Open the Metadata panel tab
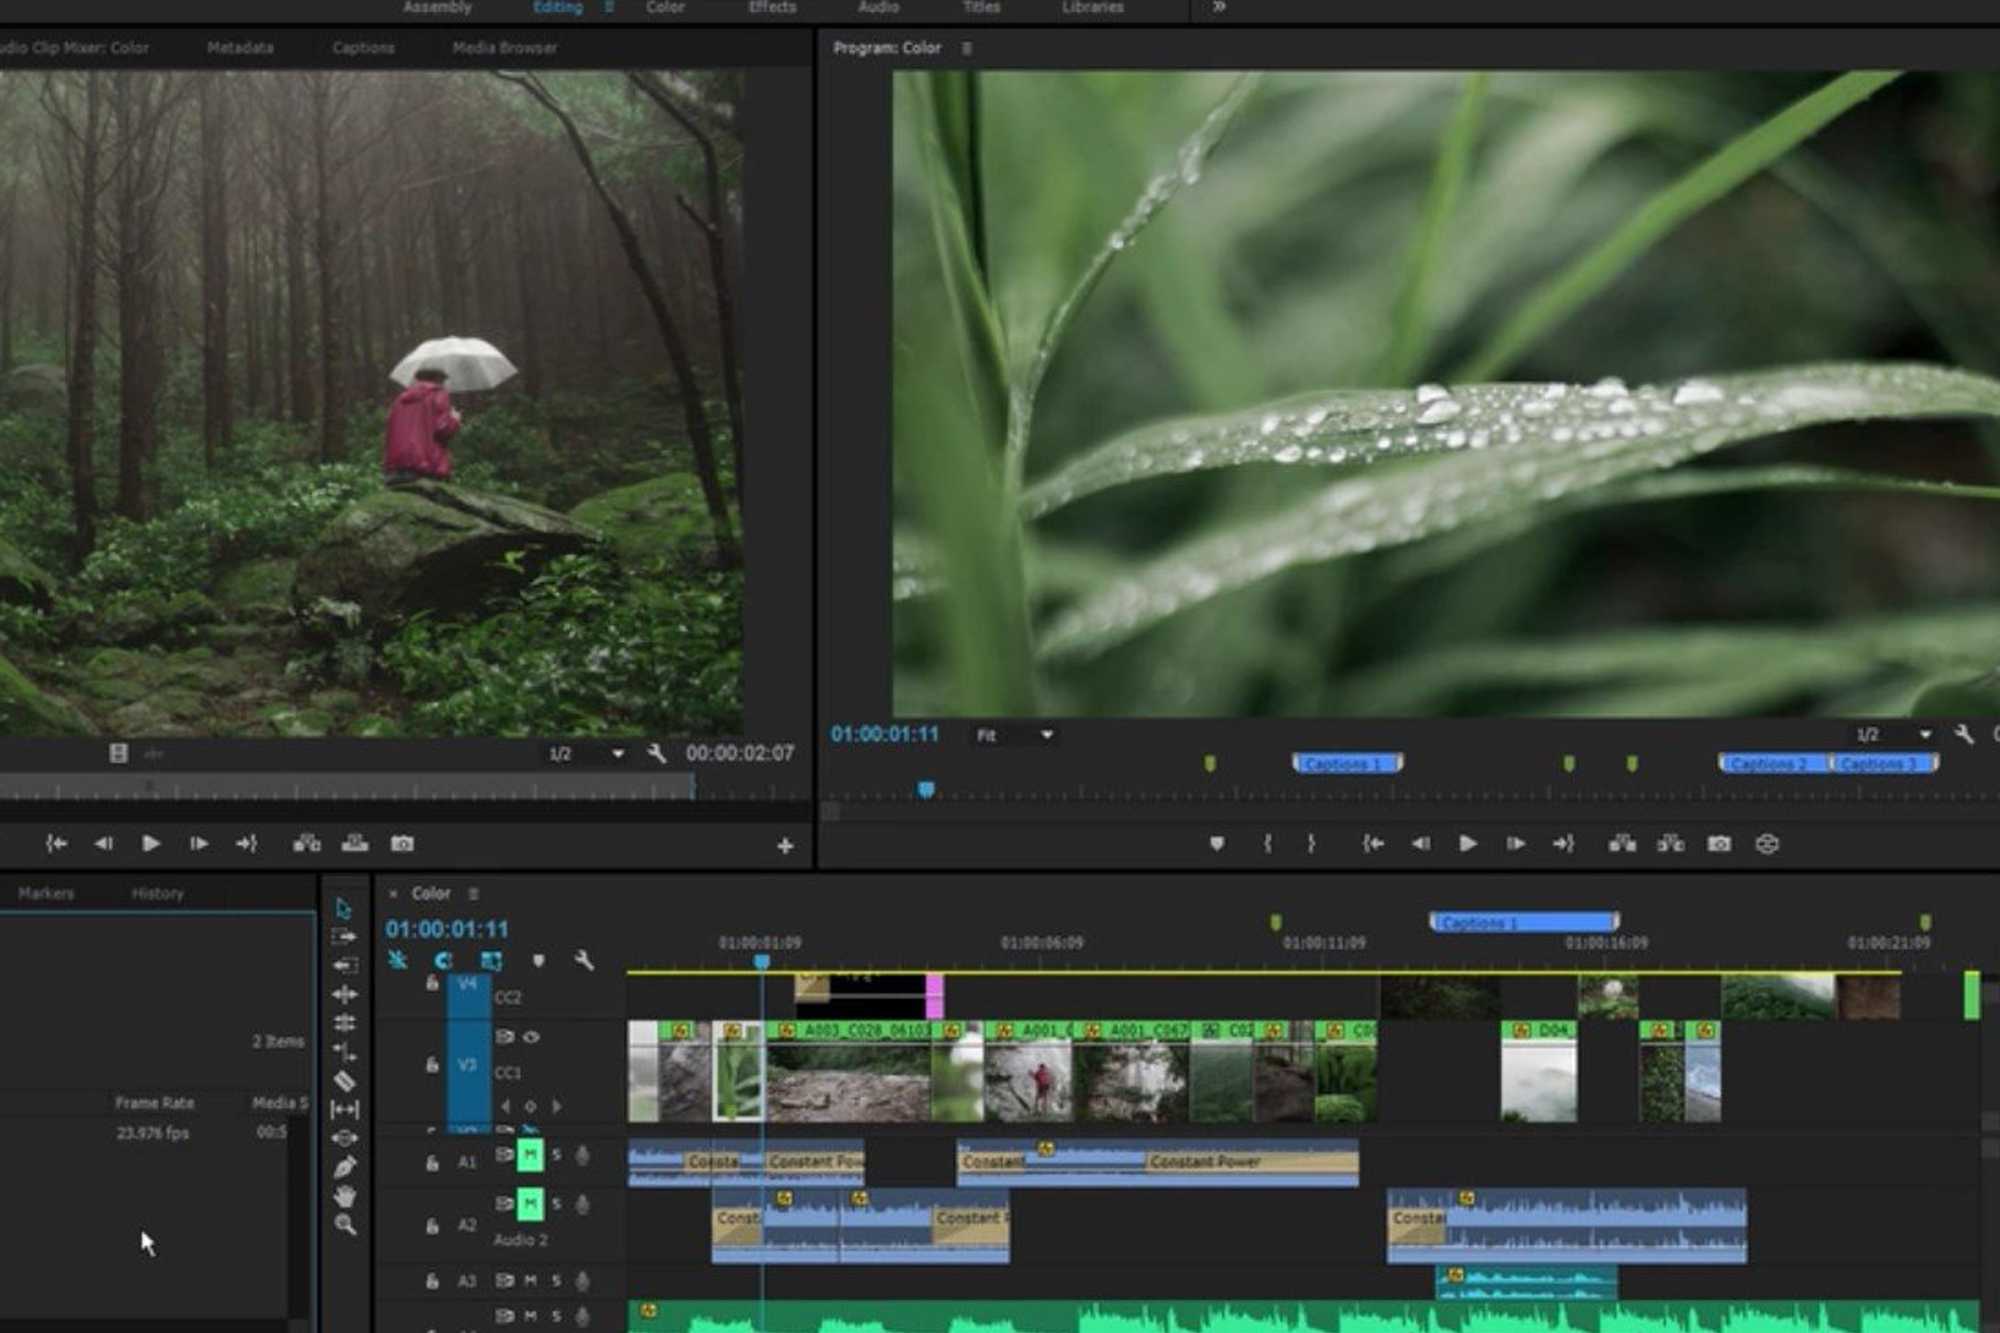This screenshot has height=1333, width=2000. click(x=240, y=48)
